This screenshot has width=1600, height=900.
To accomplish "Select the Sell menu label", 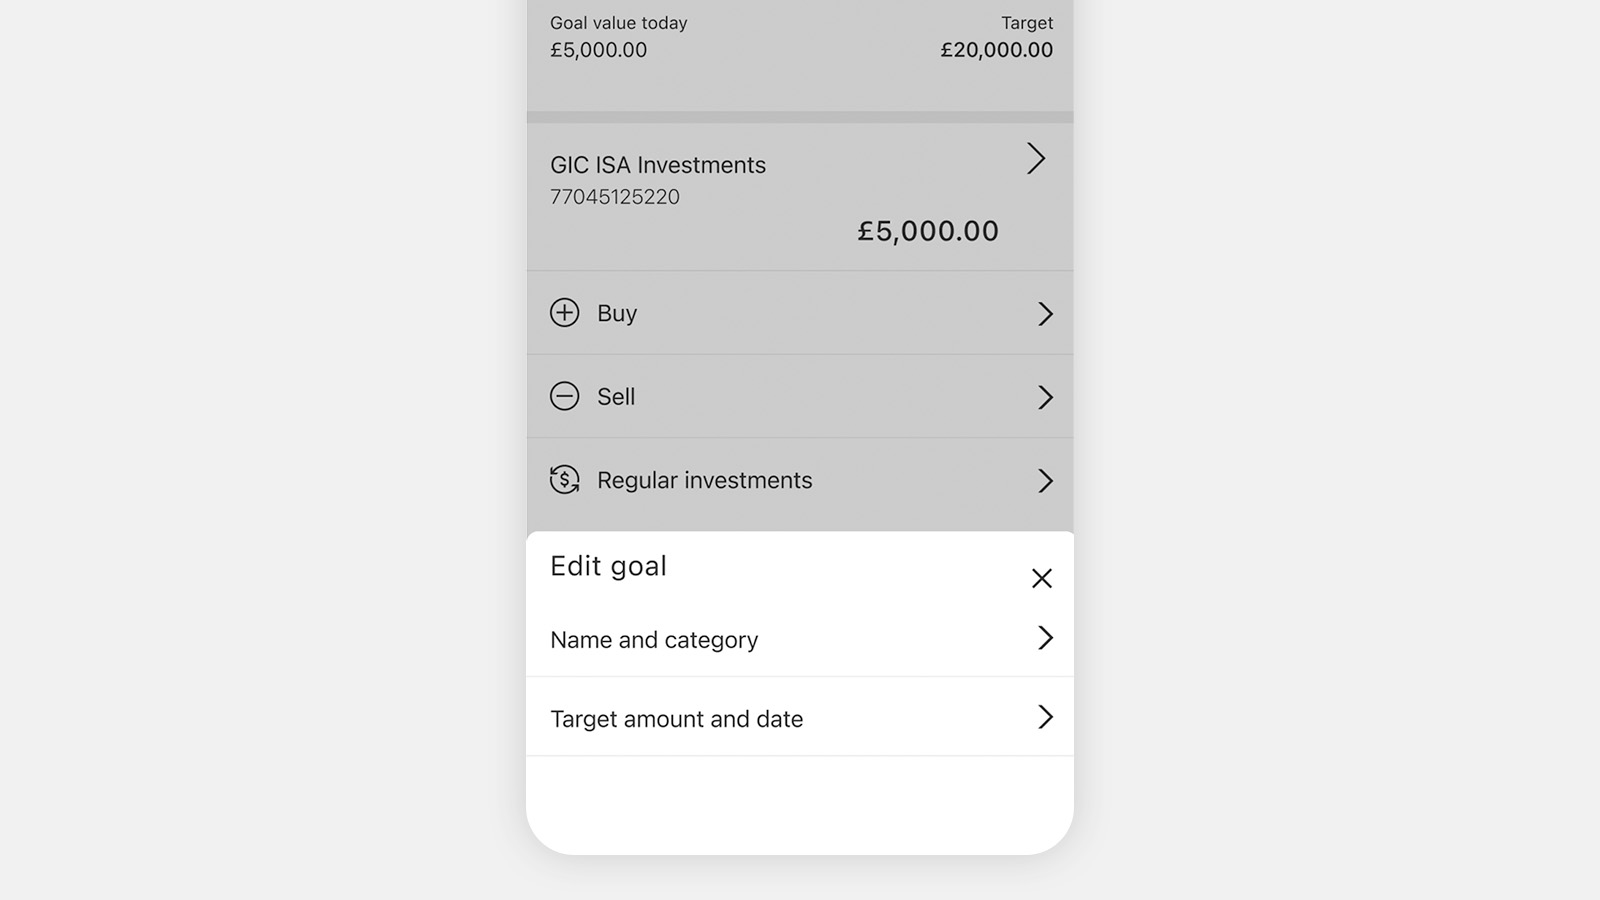I will coord(616,397).
